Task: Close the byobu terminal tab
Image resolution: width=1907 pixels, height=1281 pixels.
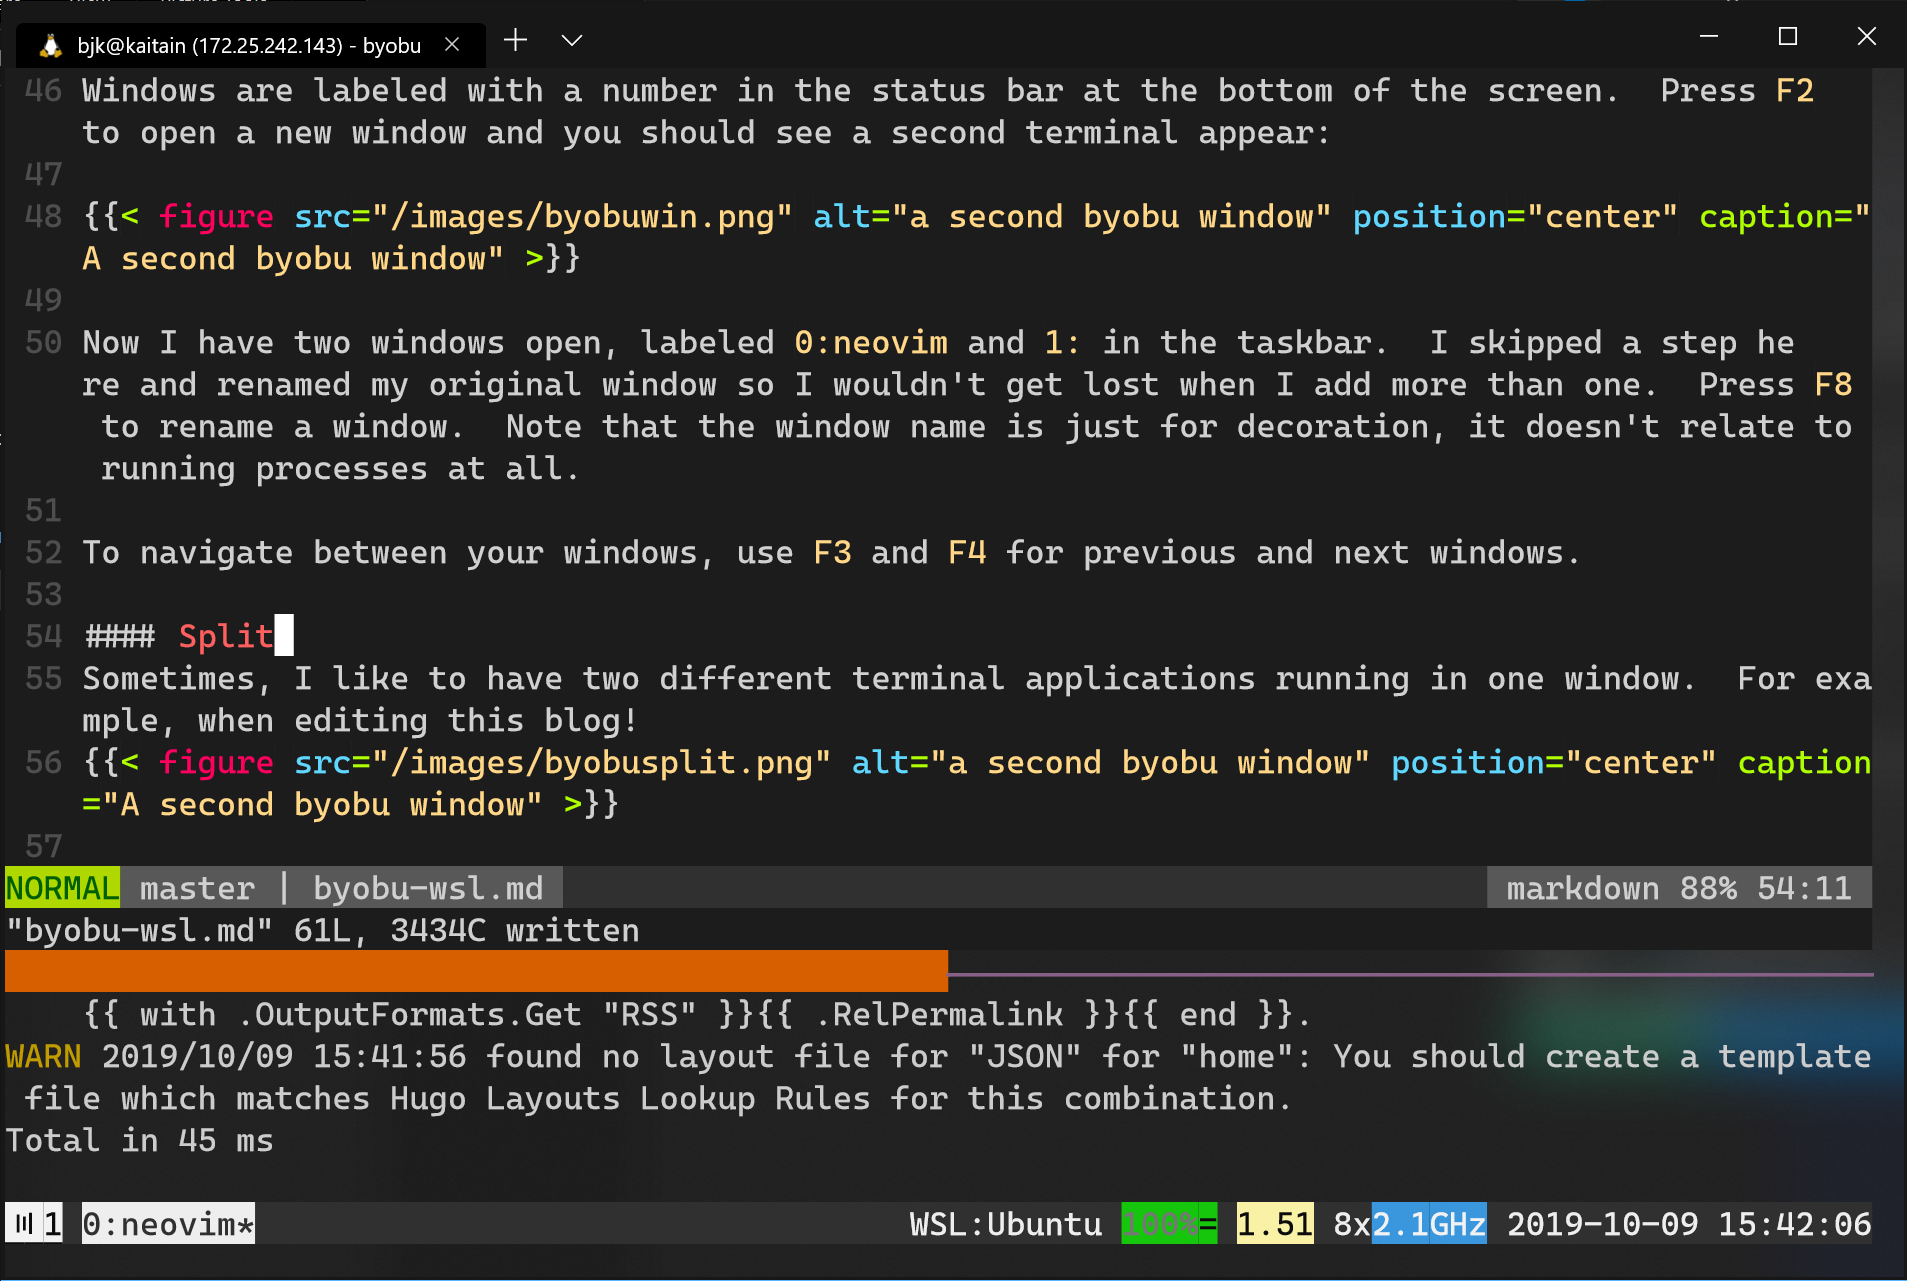Action: click(x=452, y=45)
